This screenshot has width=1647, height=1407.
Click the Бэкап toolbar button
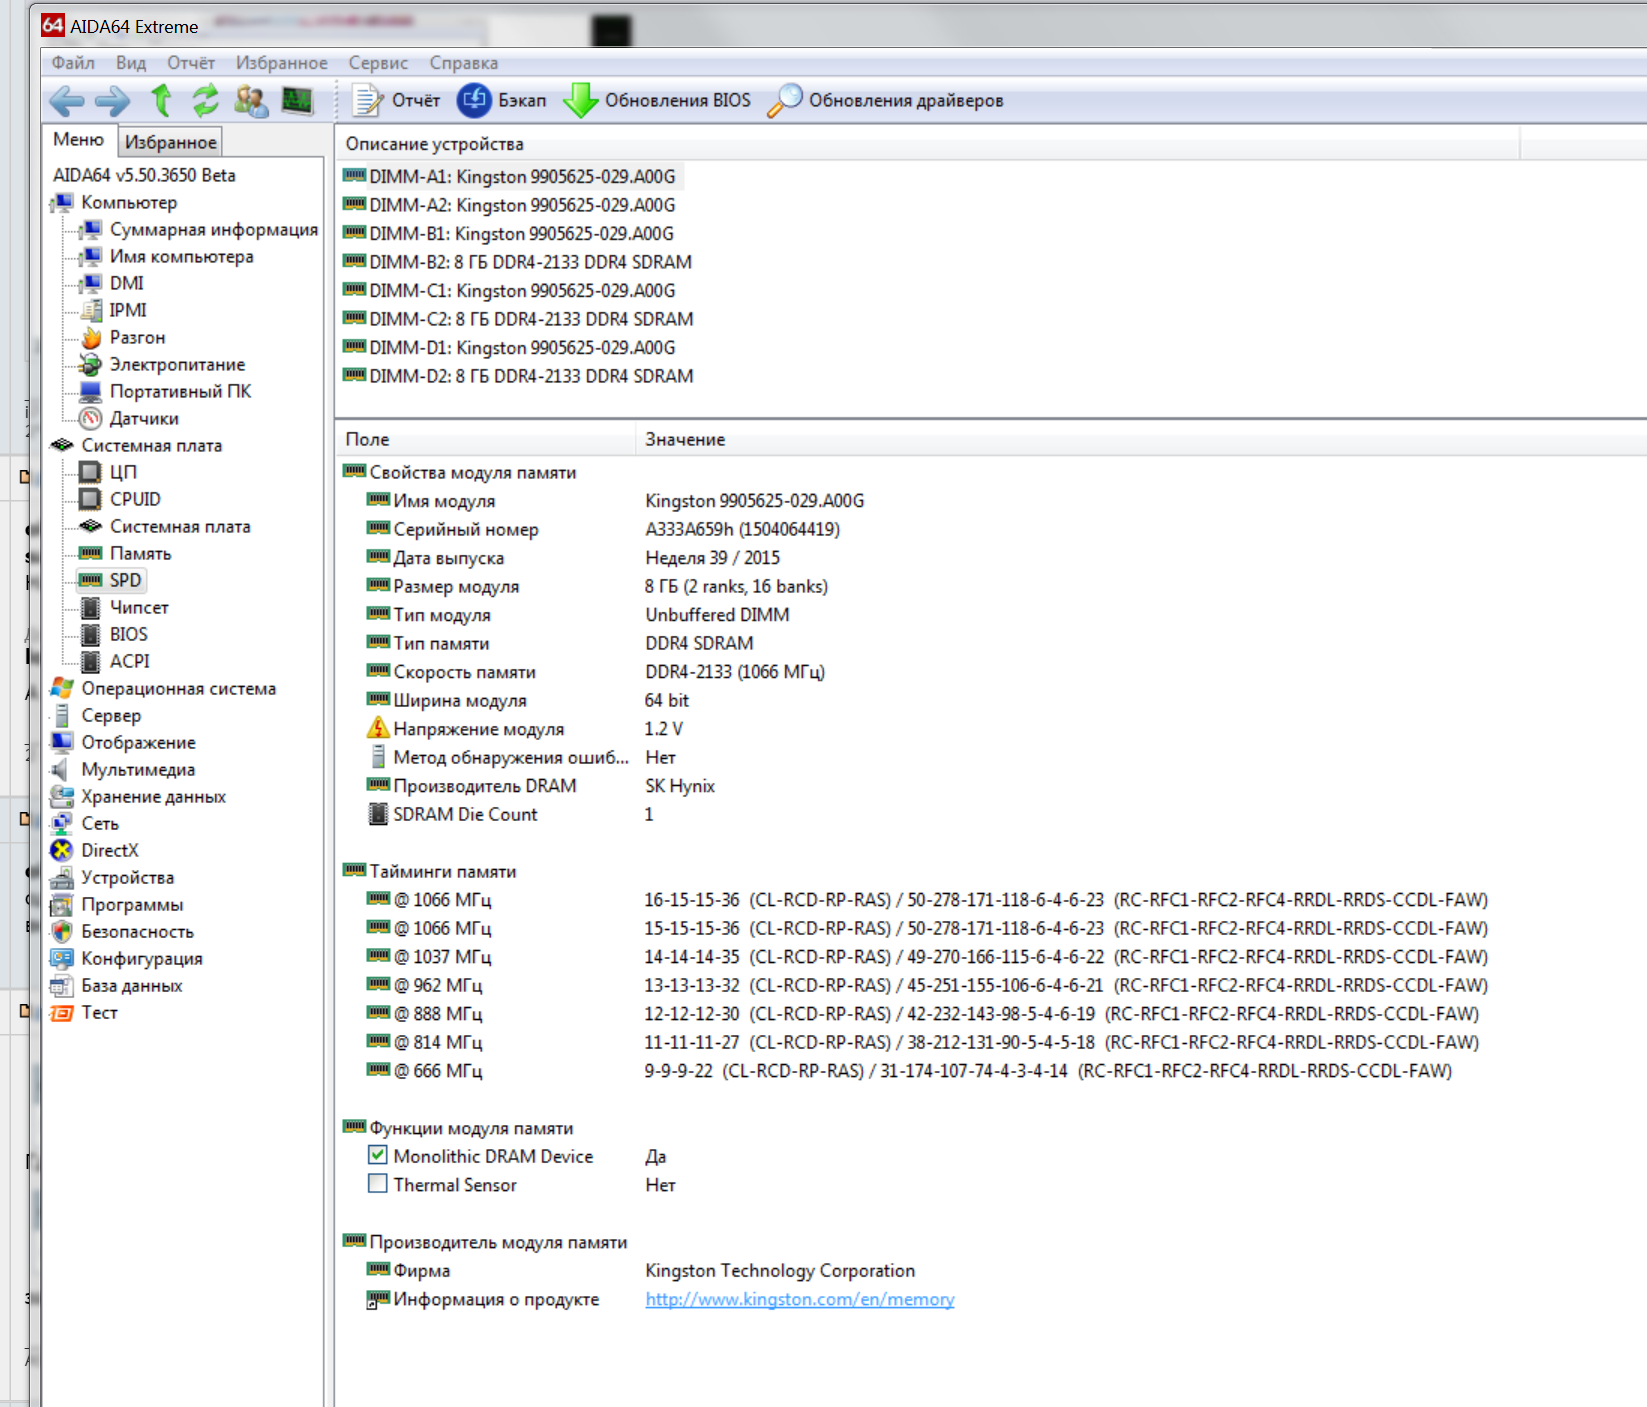tap(502, 100)
